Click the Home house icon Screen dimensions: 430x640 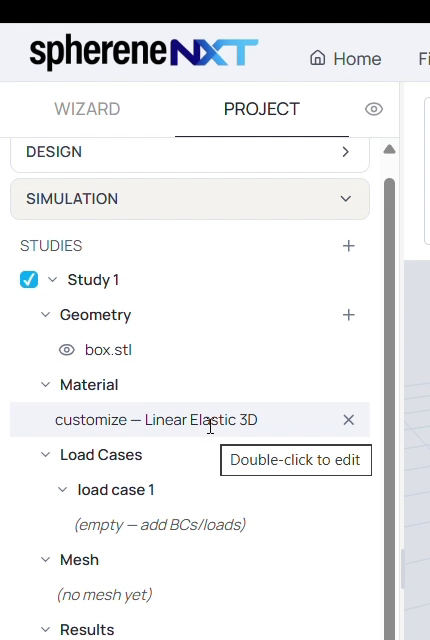tap(317, 58)
